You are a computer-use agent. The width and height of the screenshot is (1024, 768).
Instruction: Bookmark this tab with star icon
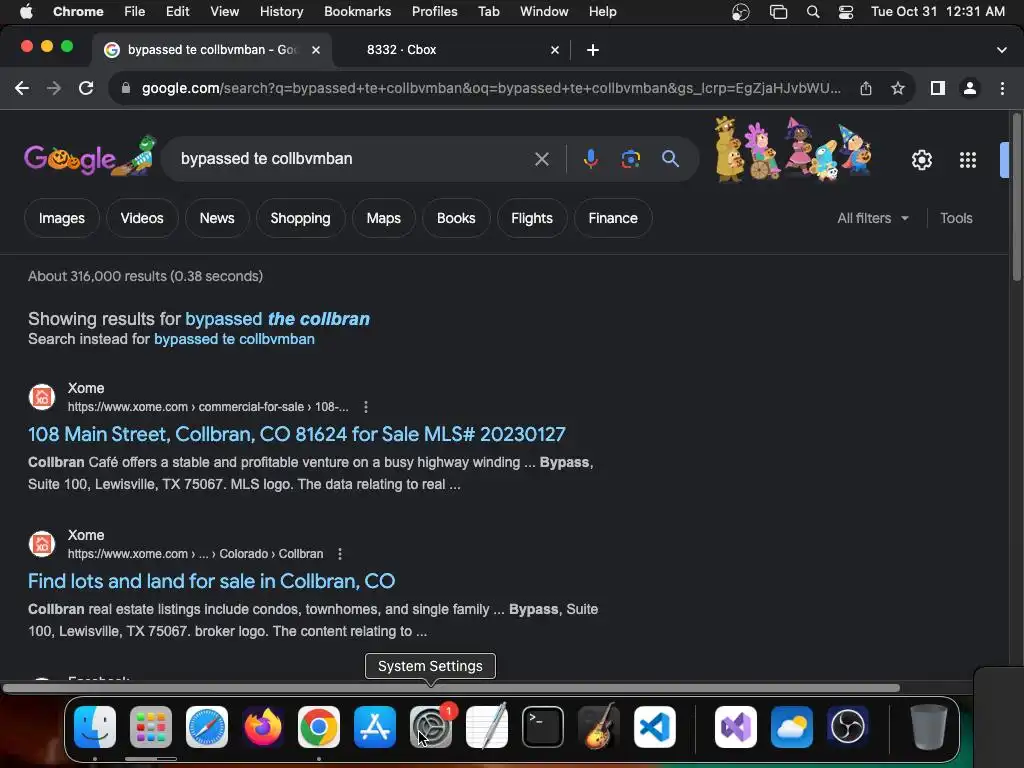pos(898,88)
